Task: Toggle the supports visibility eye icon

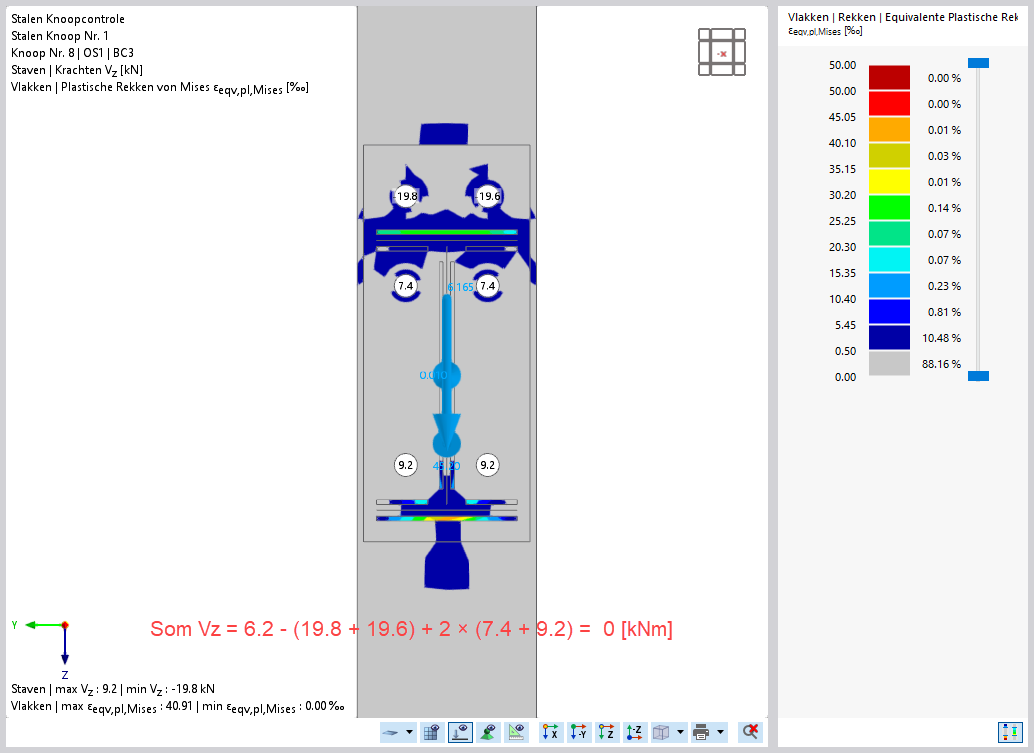Action: (x=488, y=732)
